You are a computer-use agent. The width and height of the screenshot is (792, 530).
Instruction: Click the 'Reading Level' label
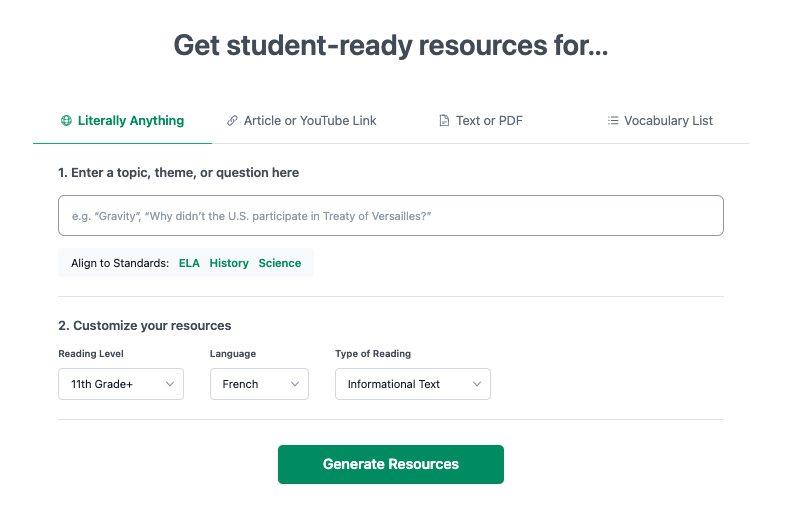pyautogui.click(x=91, y=354)
